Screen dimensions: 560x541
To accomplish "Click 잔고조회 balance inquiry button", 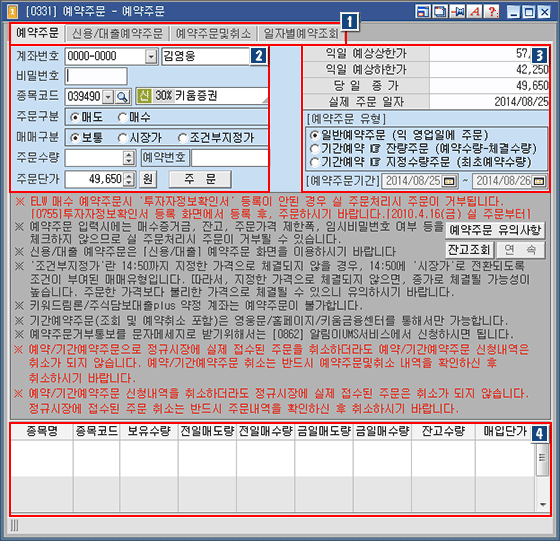I will point(469,250).
